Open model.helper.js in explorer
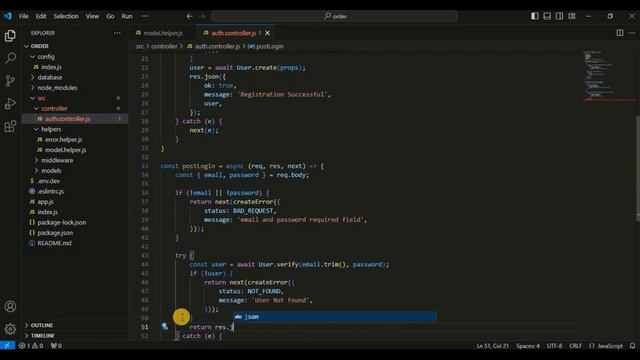 (x=75, y=150)
